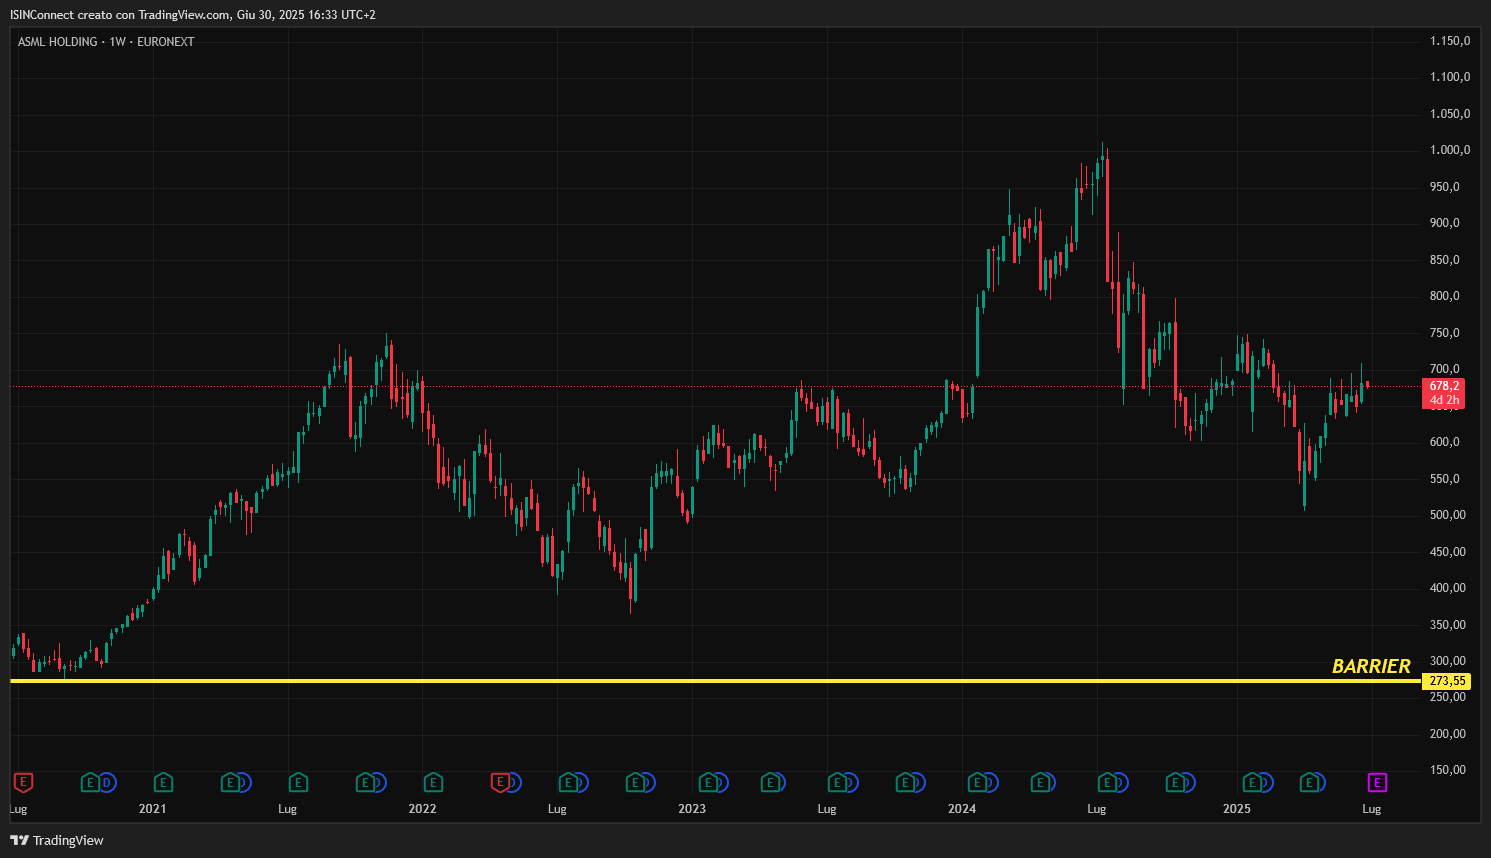Viewport: 1491px width, 858px height.
Task: Click the earnings marker at start of 2024
Action: tap(977, 782)
